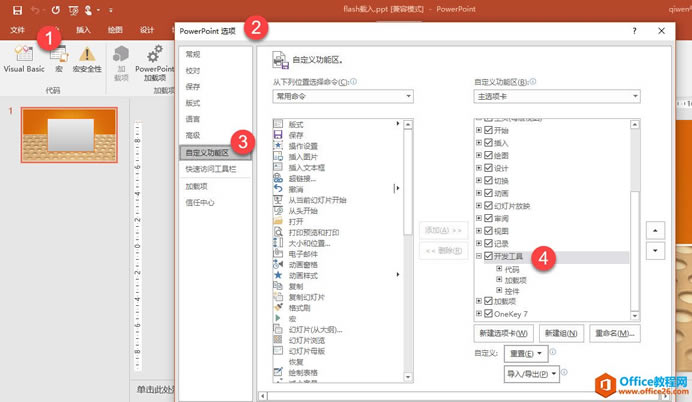Switch to the 插入 ribbon tab
This screenshot has width=692, height=402.
click(83, 30)
